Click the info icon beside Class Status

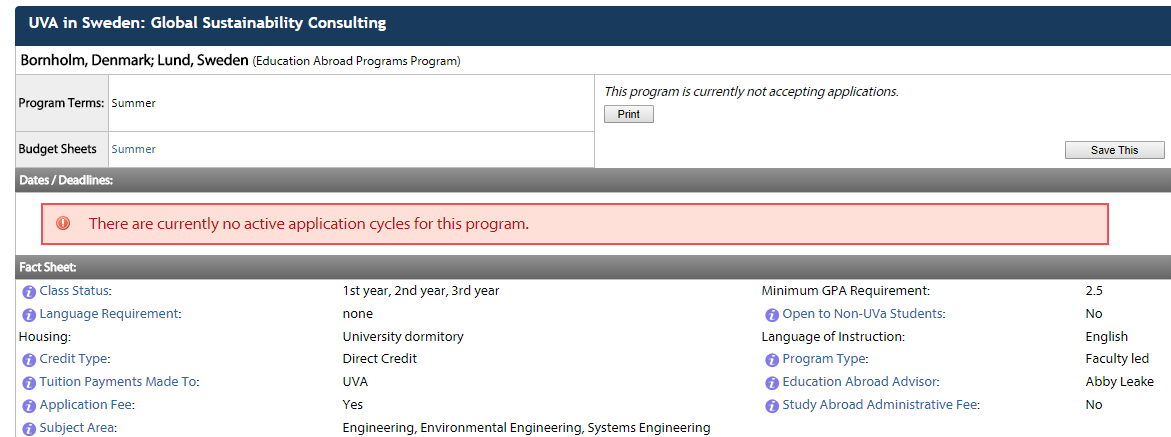click(29, 292)
